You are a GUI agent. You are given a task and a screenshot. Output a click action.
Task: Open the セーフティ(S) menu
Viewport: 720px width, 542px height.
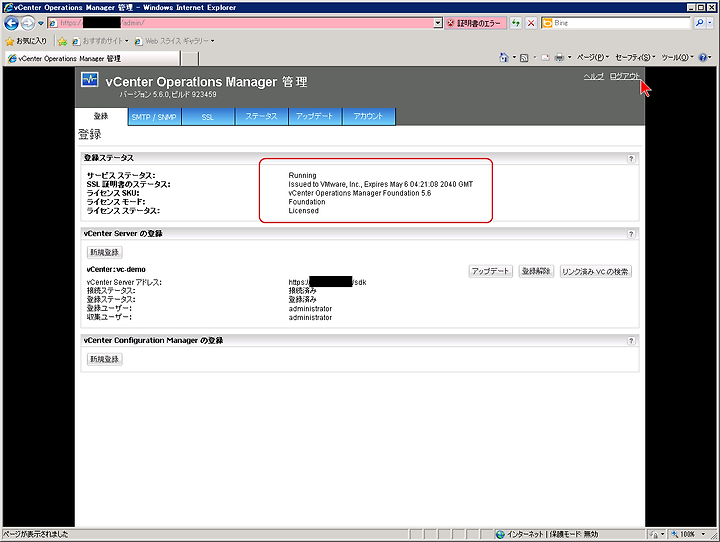[x=635, y=57]
